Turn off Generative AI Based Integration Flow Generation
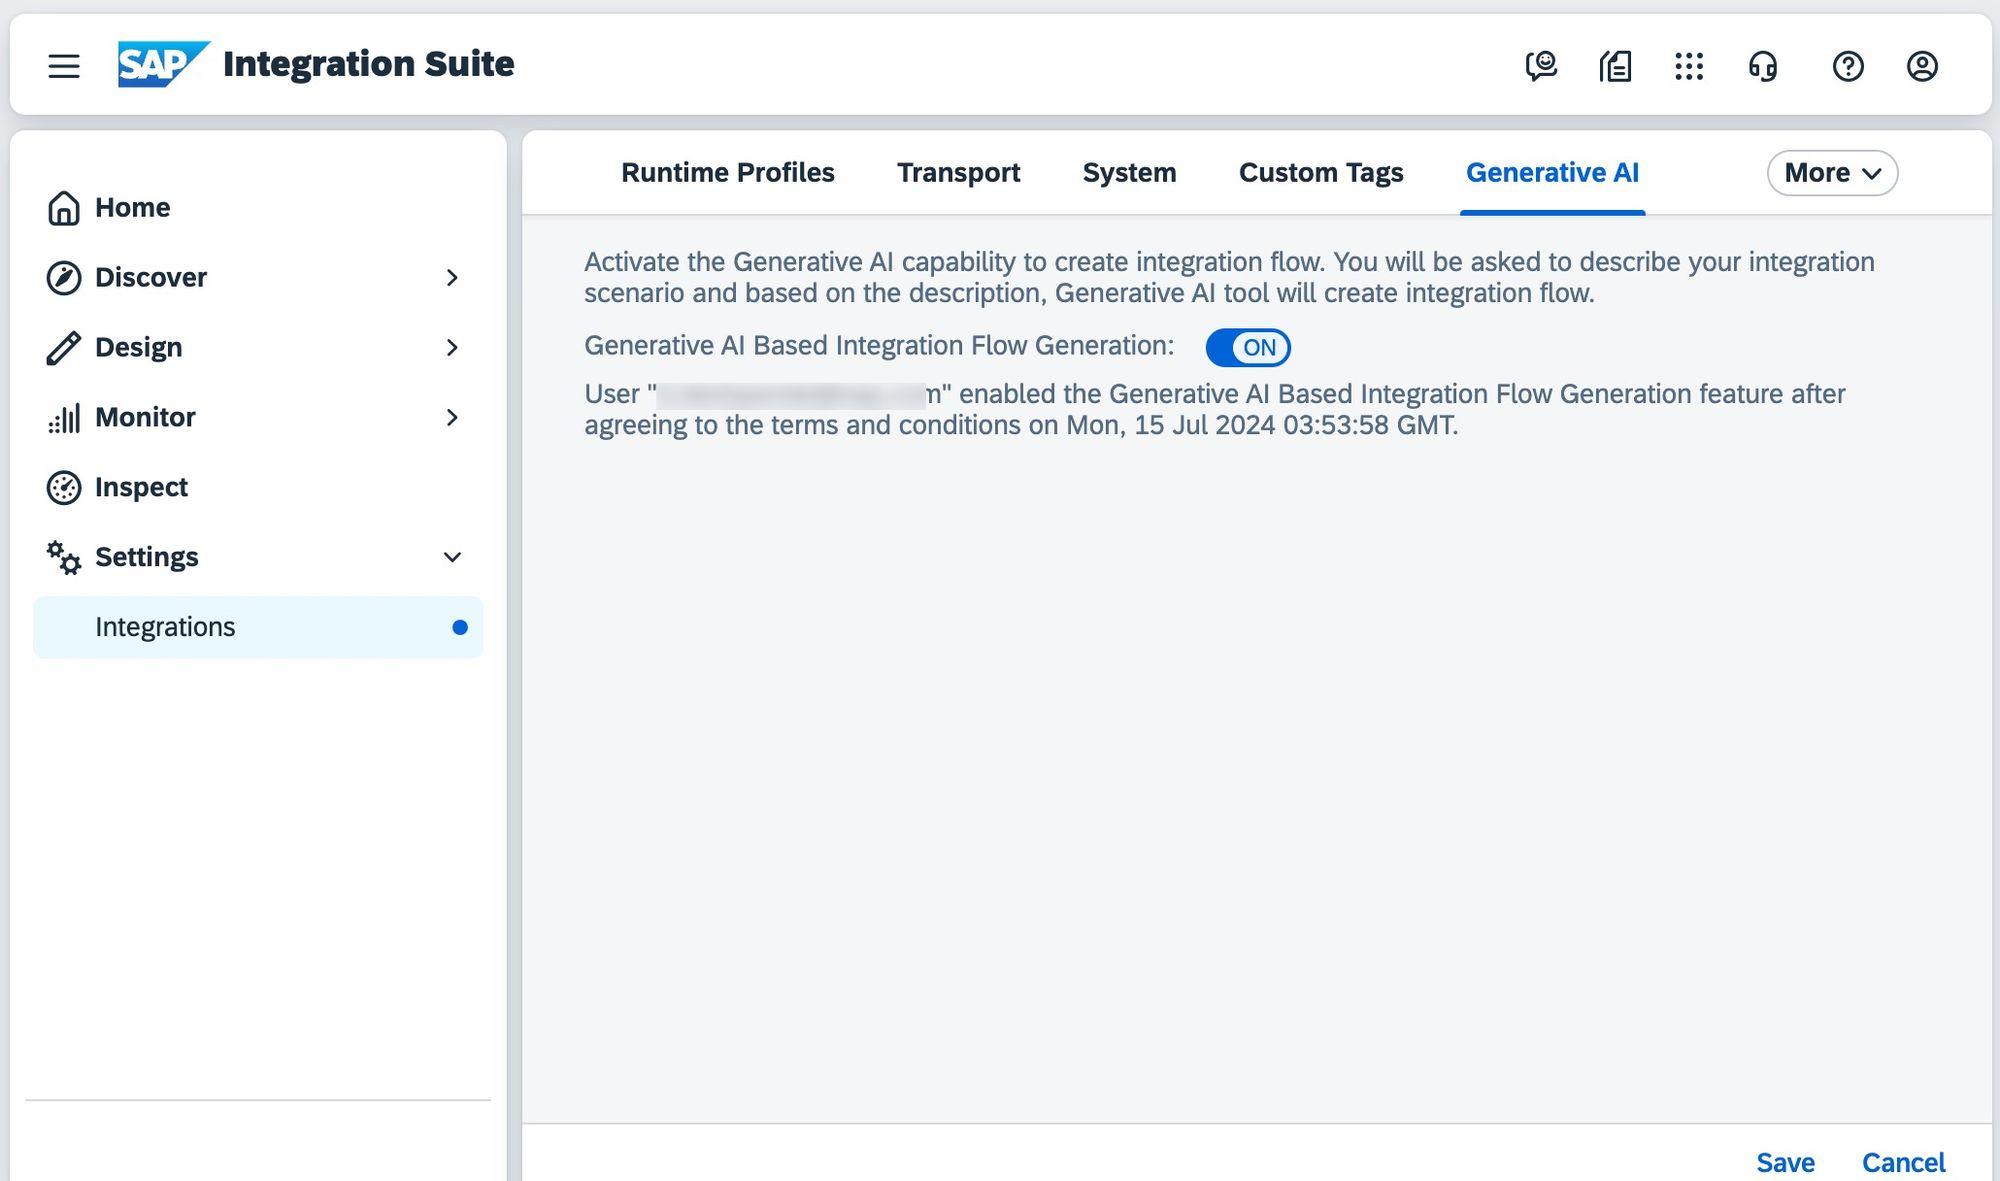This screenshot has width=2000, height=1181. (x=1247, y=347)
